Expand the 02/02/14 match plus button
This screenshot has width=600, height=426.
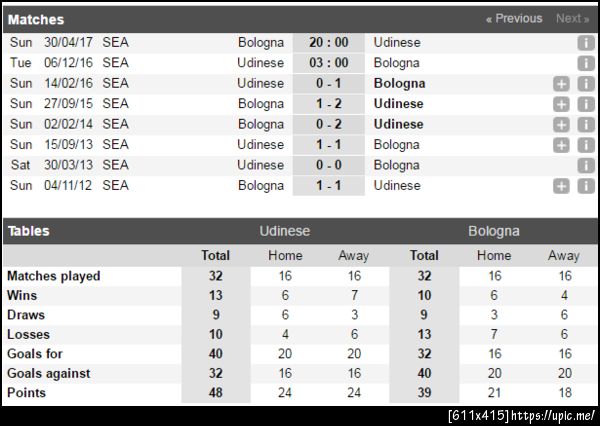coord(562,125)
